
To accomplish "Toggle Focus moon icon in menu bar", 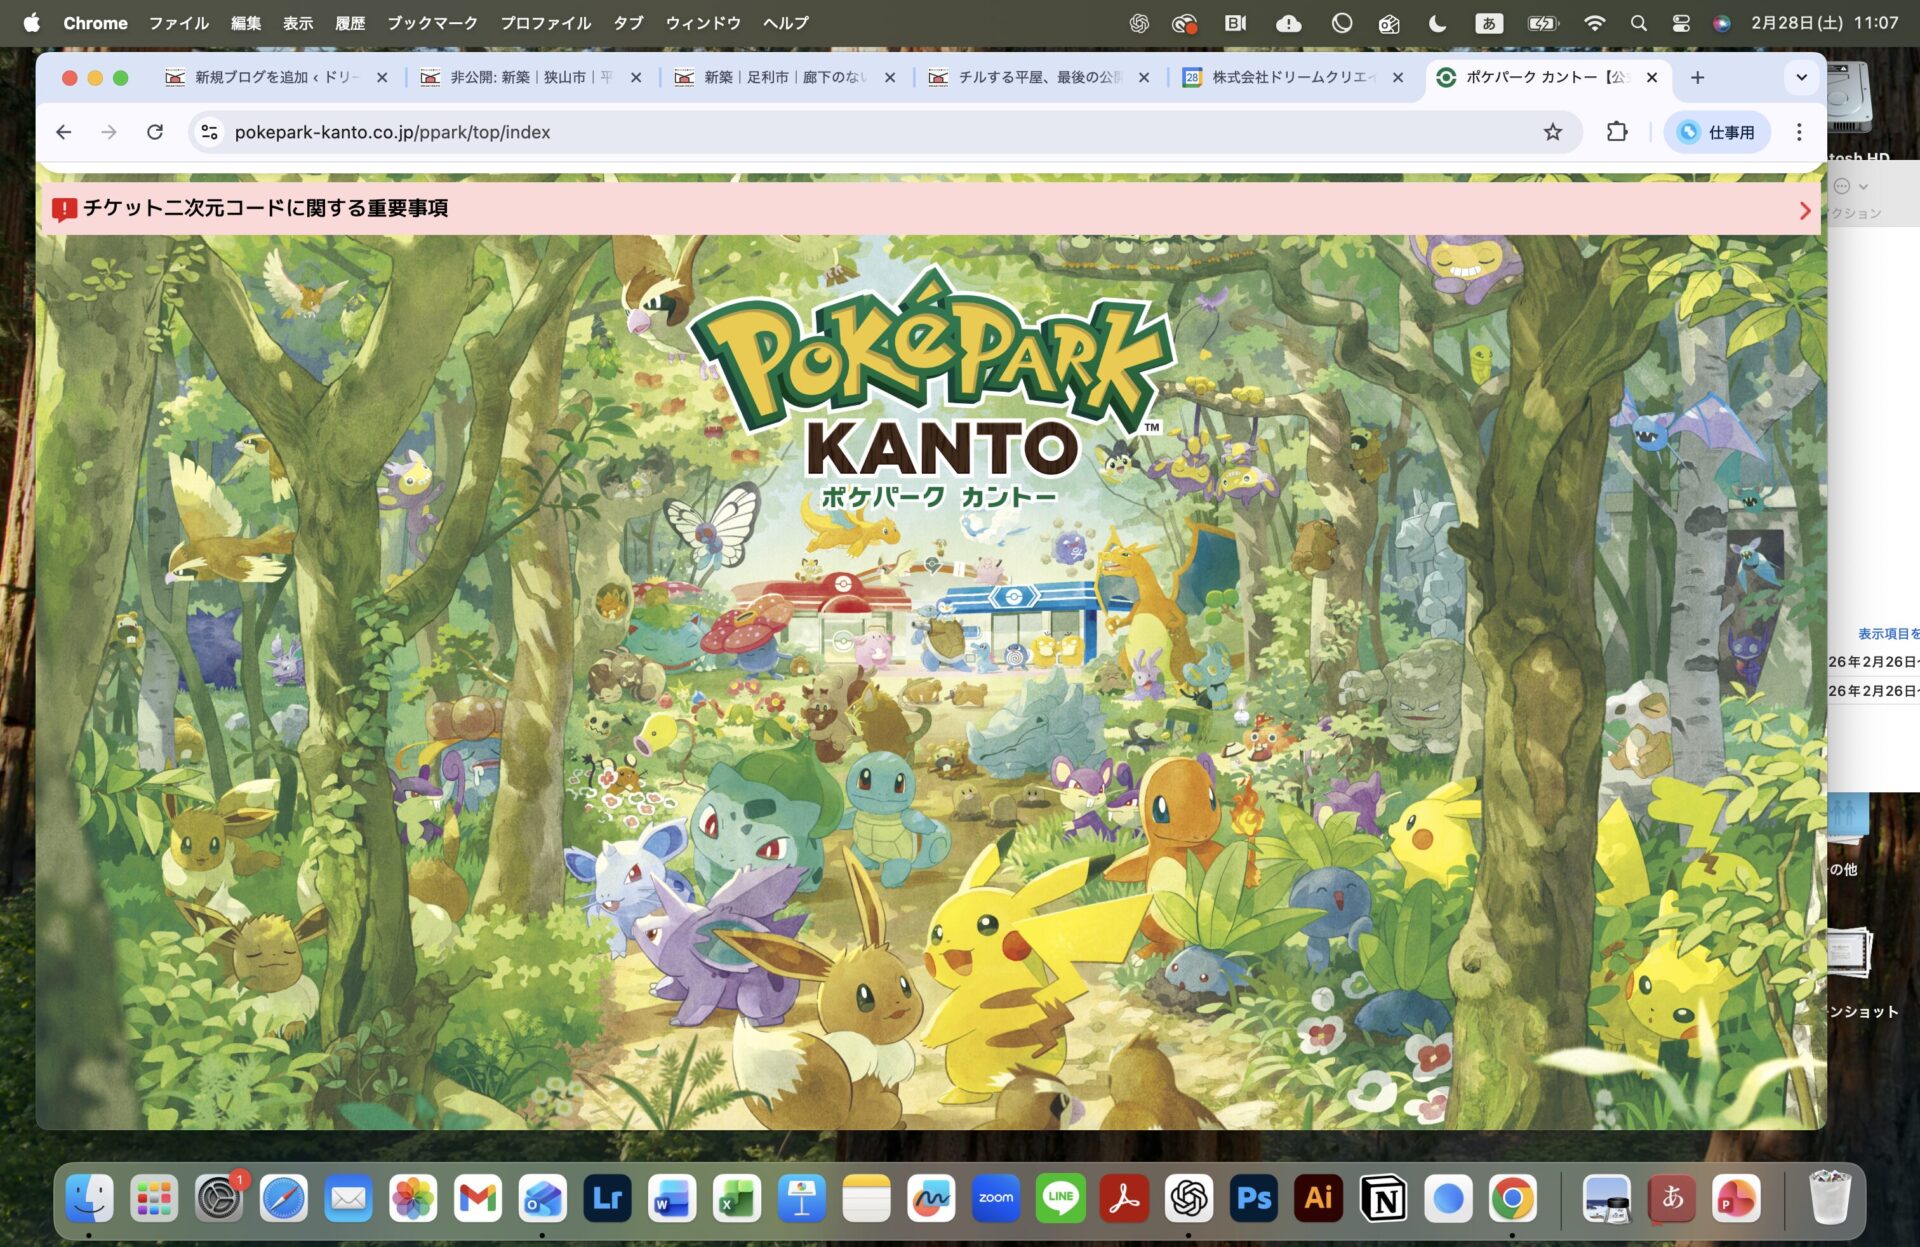I will click(x=1437, y=23).
